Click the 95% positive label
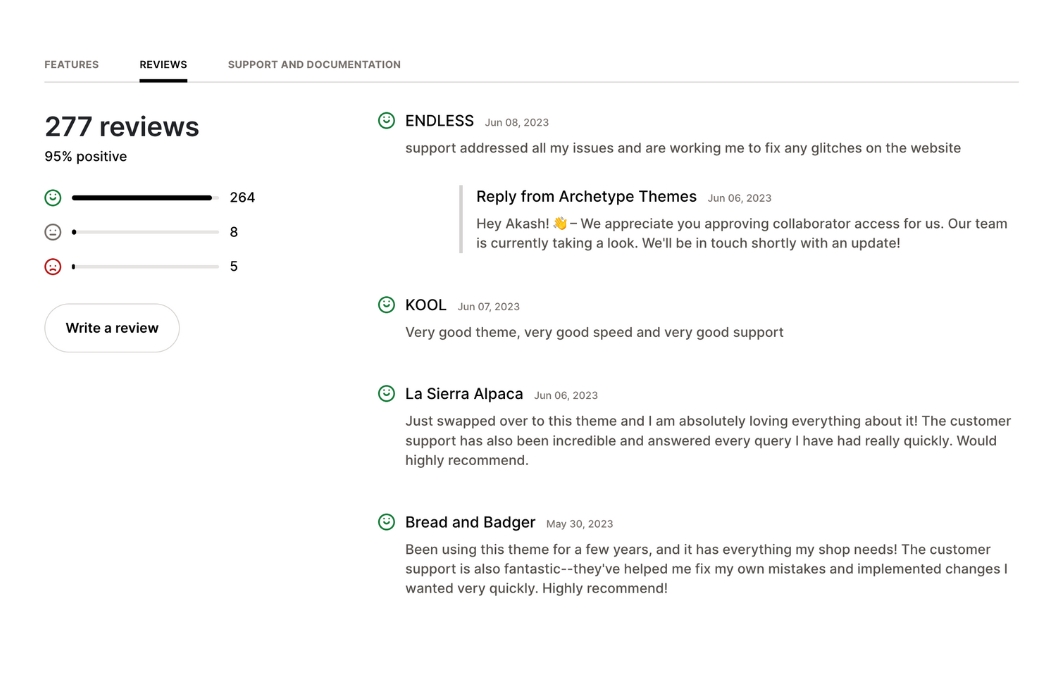 click(85, 156)
